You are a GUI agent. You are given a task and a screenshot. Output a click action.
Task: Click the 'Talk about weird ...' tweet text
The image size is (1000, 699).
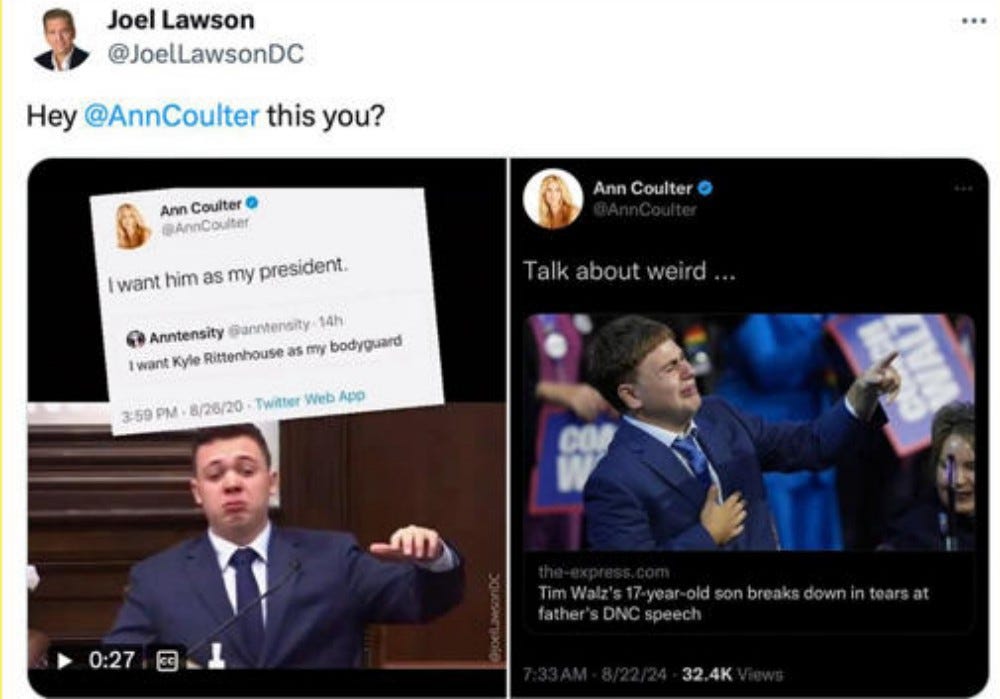coord(629,271)
